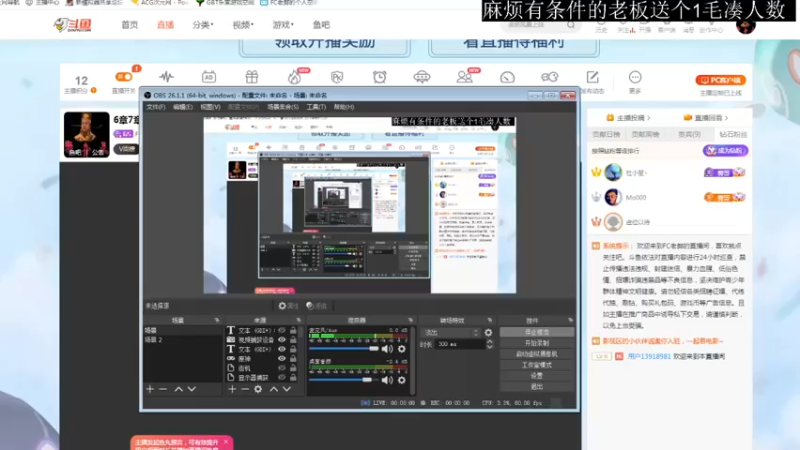Click the gift box icon
Screen dimensions: 800x450
click(252, 77)
